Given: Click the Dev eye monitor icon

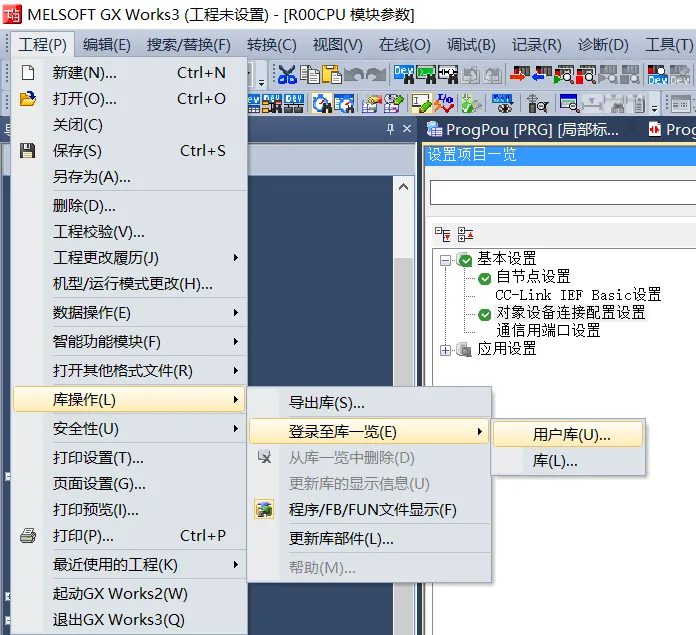Looking at the screenshot, I should (x=502, y=103).
